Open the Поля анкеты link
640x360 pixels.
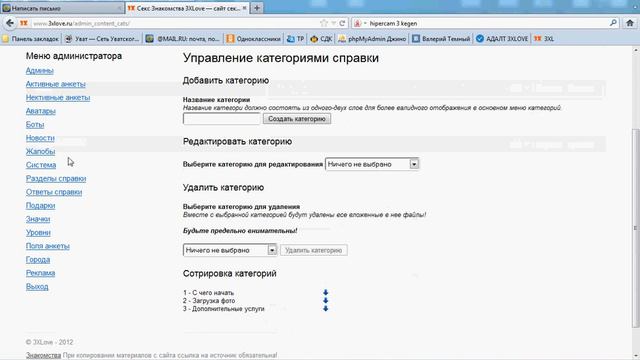[48, 246]
